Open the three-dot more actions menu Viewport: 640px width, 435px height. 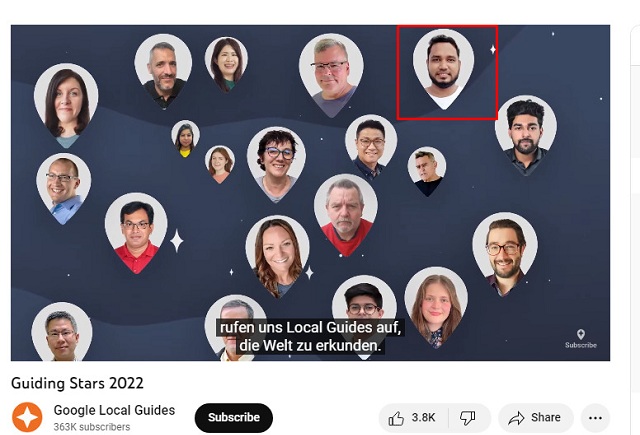[x=595, y=418]
